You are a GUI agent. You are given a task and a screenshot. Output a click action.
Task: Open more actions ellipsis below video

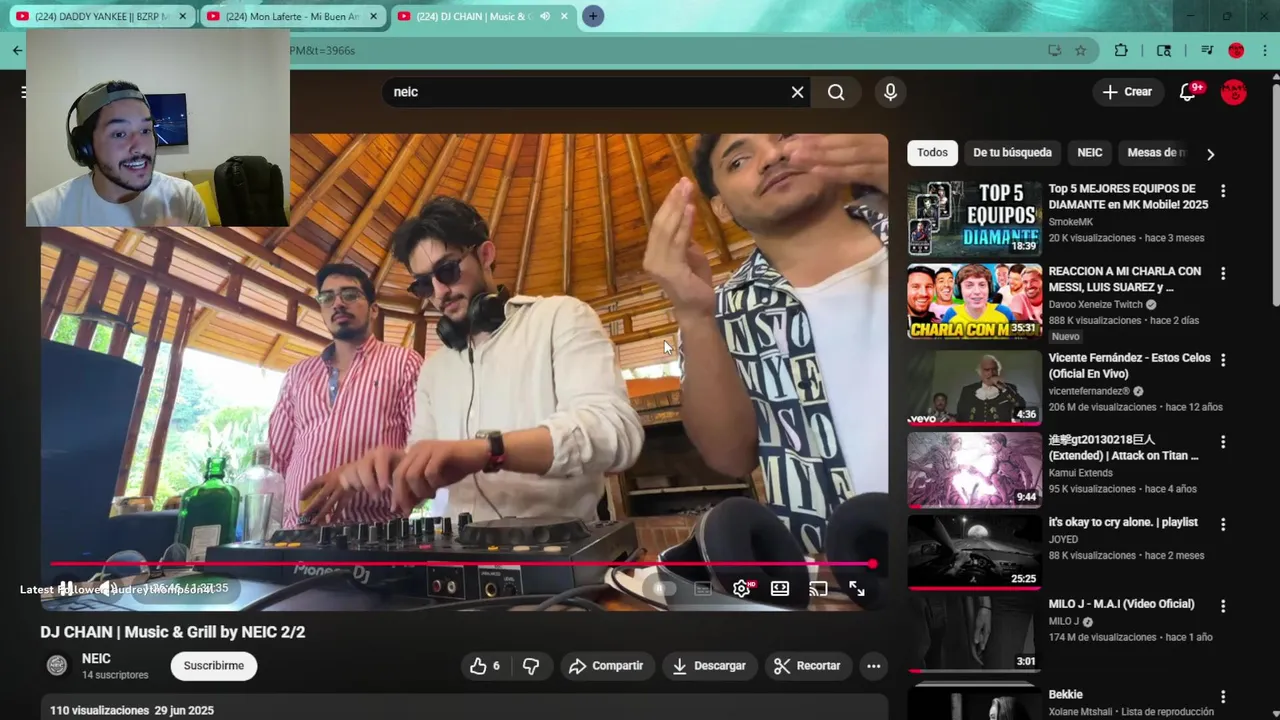click(x=873, y=666)
